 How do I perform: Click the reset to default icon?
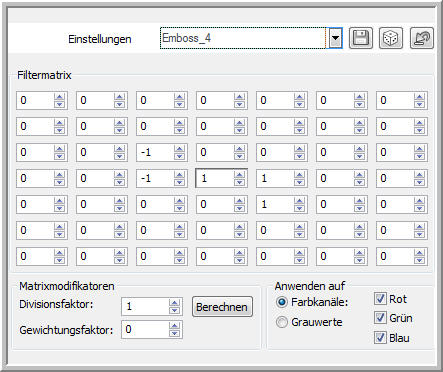[422, 38]
